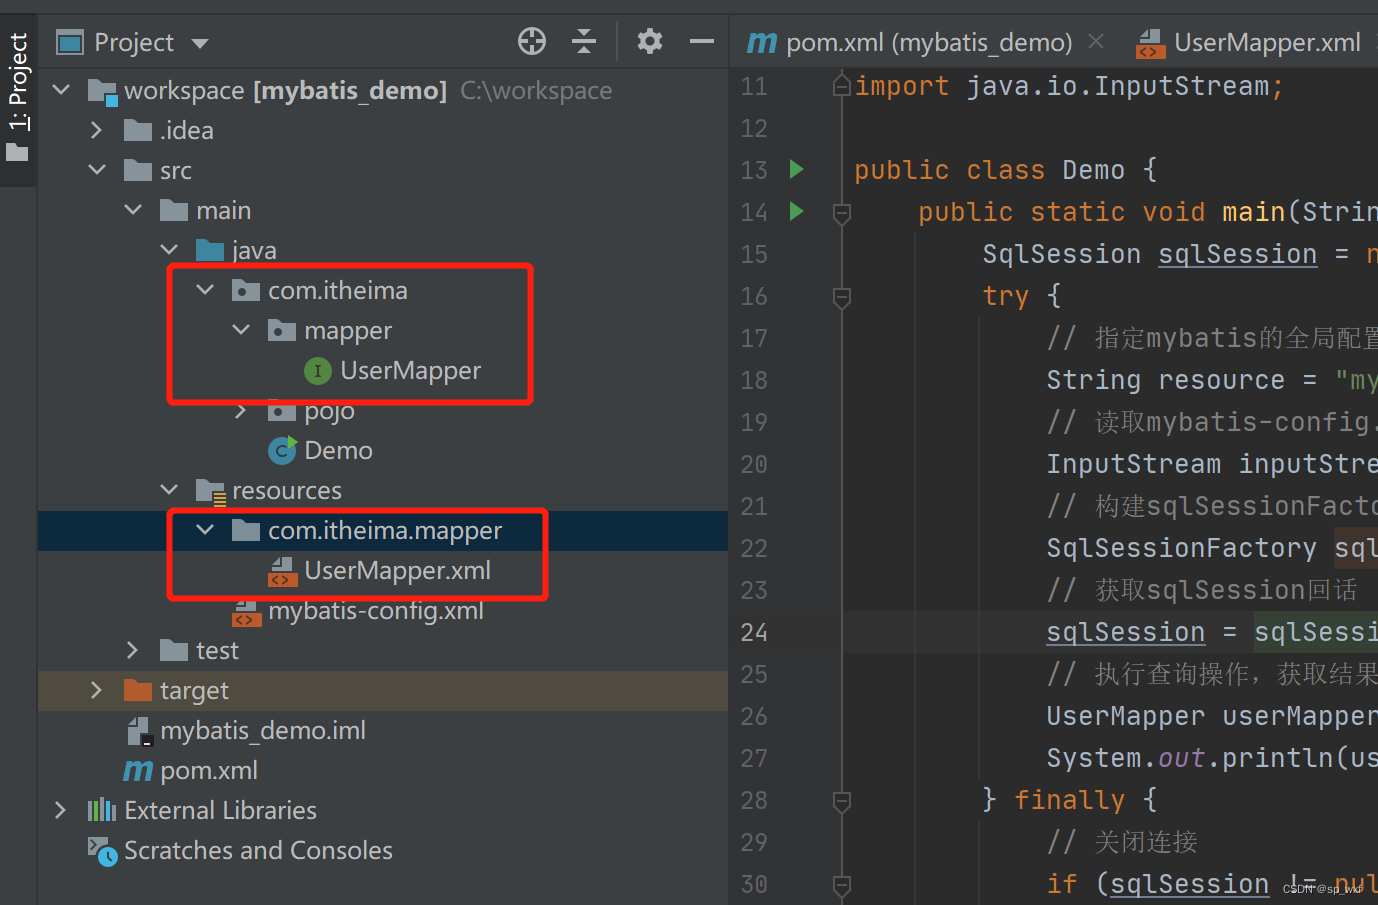Fold the try block at line 16
The width and height of the screenshot is (1378, 905).
tap(842, 296)
